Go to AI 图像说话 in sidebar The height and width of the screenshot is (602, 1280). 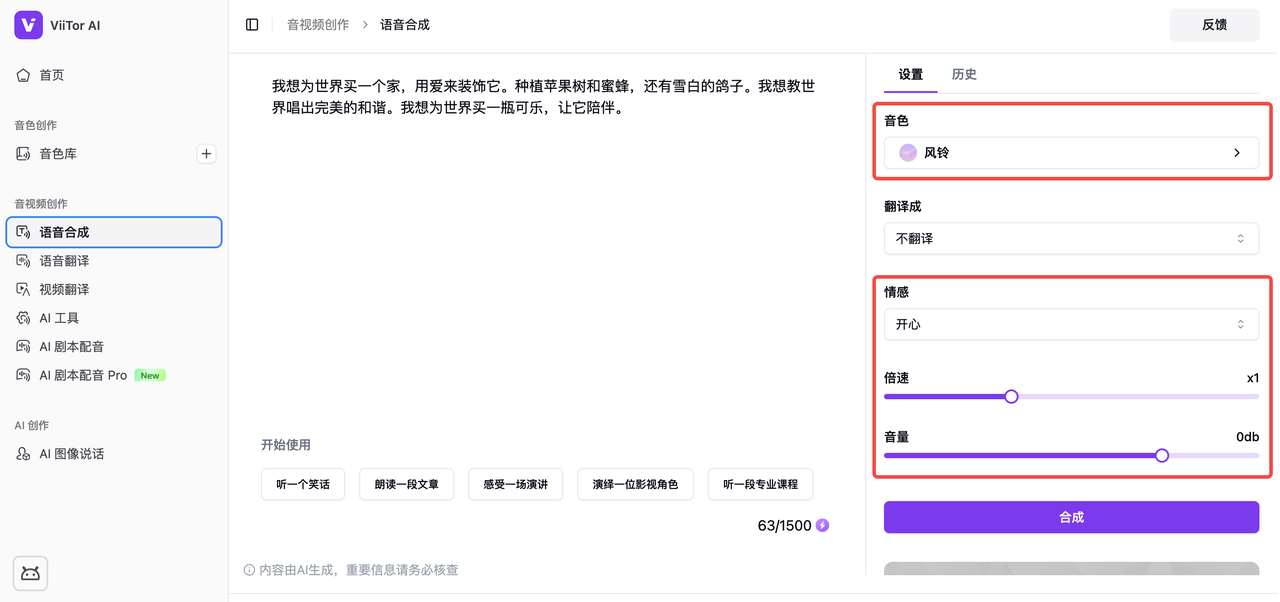71,454
